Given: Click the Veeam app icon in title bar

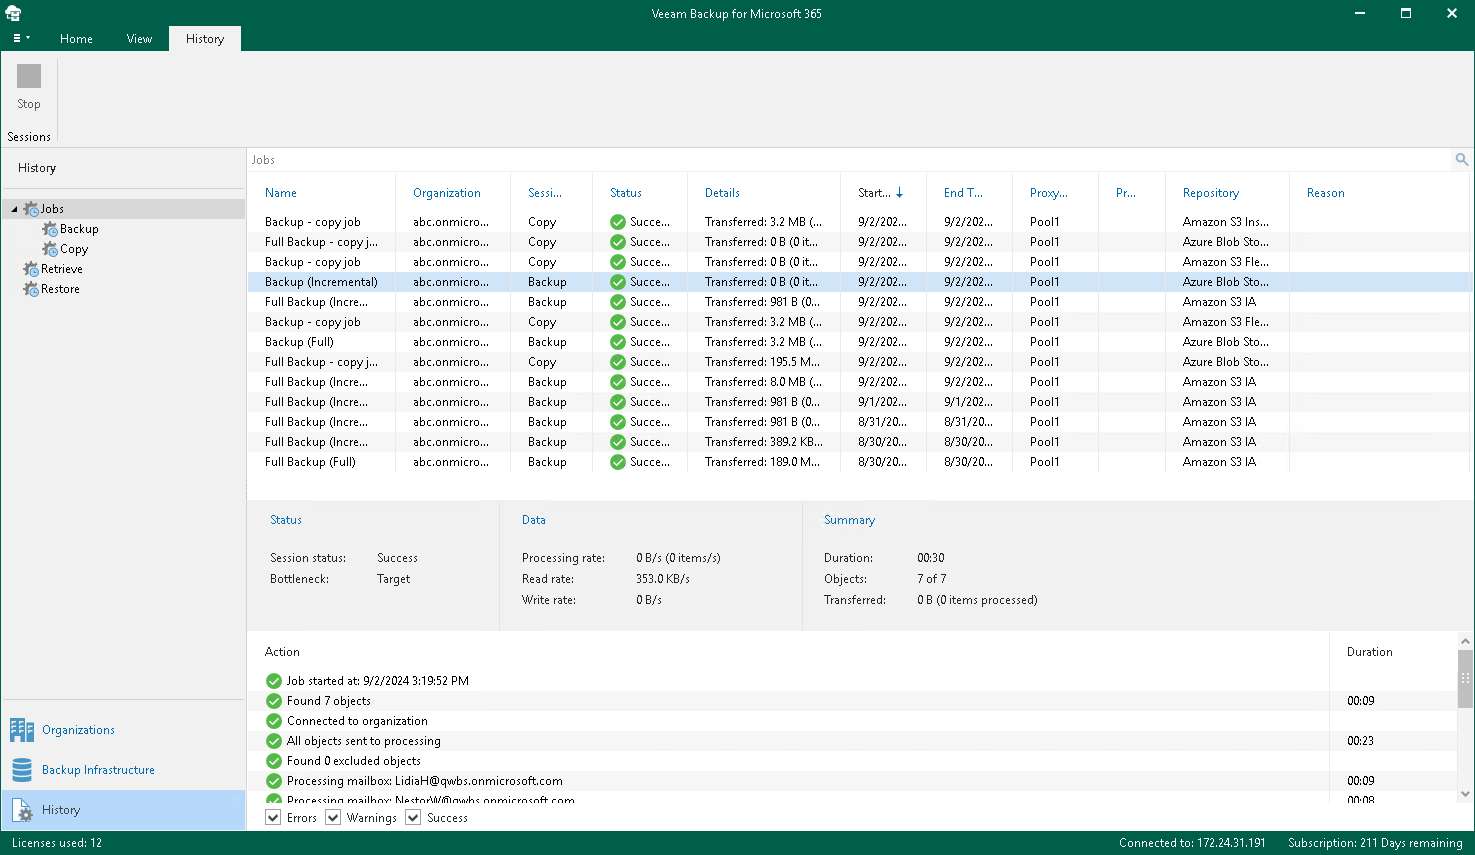Looking at the screenshot, I should [x=13, y=13].
